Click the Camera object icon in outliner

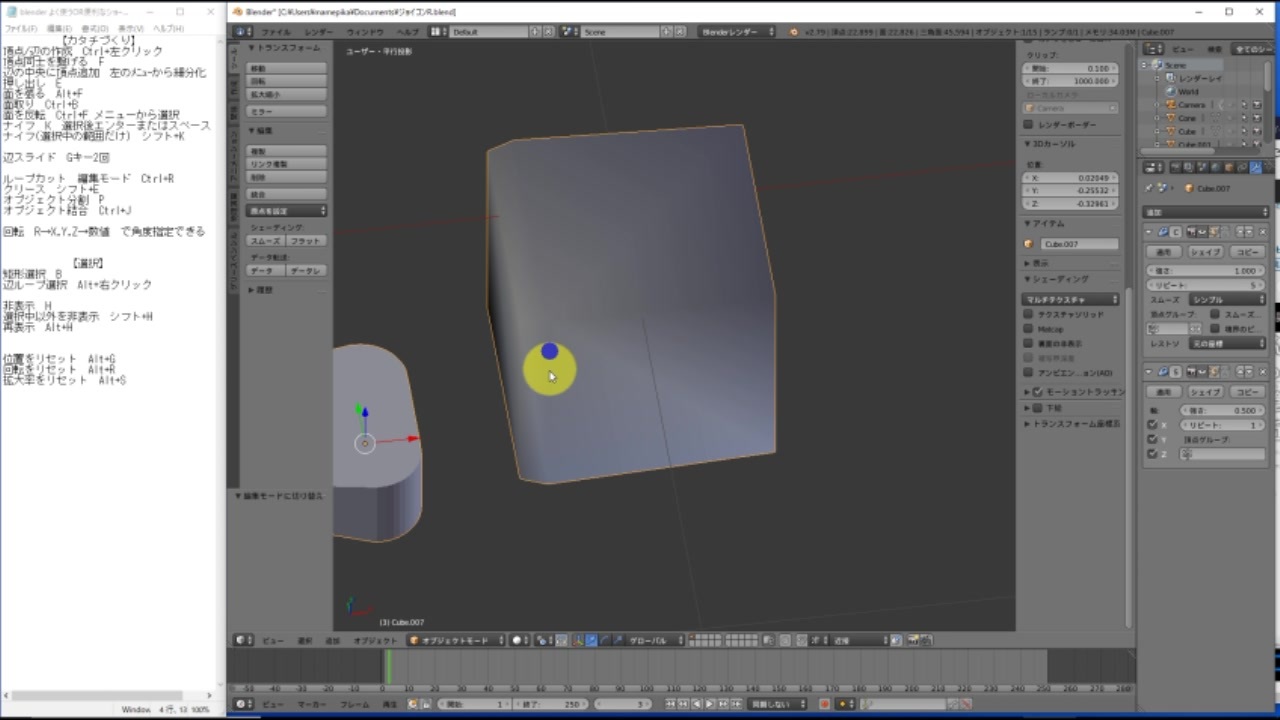click(1171, 105)
